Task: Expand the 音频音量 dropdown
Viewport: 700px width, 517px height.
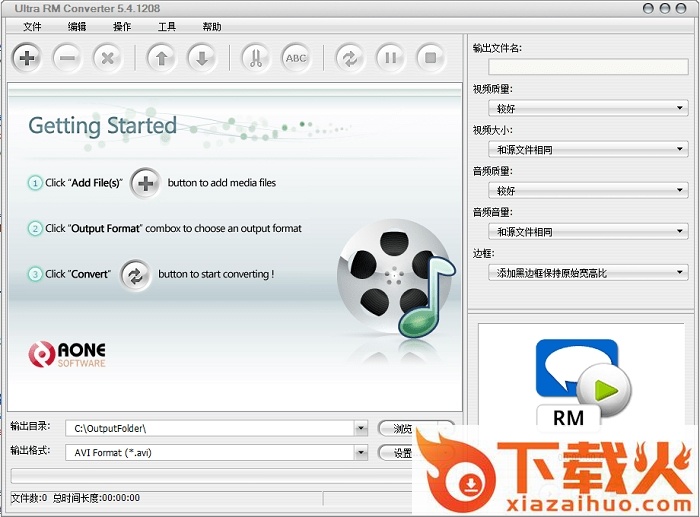Action: pos(588,231)
